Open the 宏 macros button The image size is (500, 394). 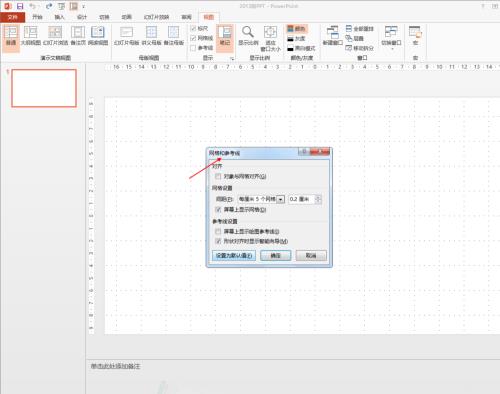pyautogui.click(x=415, y=36)
